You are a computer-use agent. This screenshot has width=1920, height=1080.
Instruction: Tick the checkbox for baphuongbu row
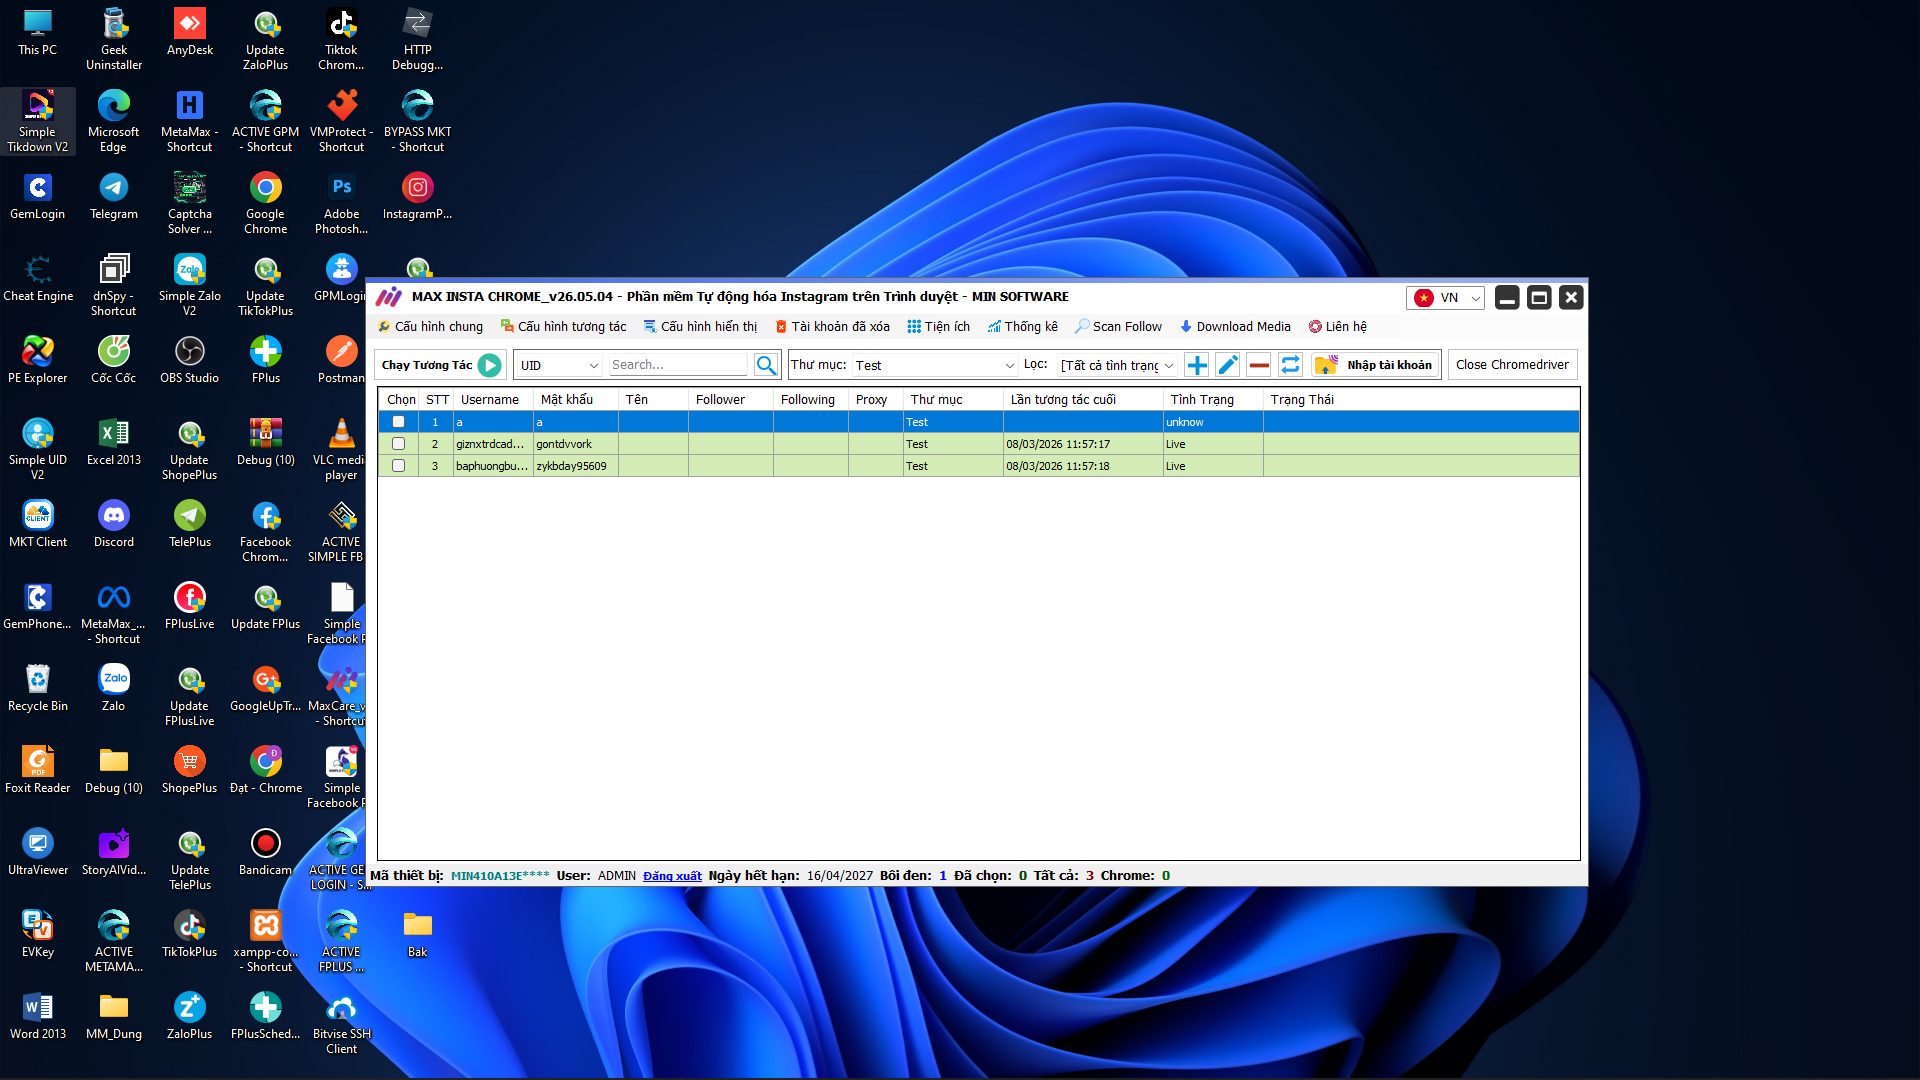pyautogui.click(x=398, y=466)
